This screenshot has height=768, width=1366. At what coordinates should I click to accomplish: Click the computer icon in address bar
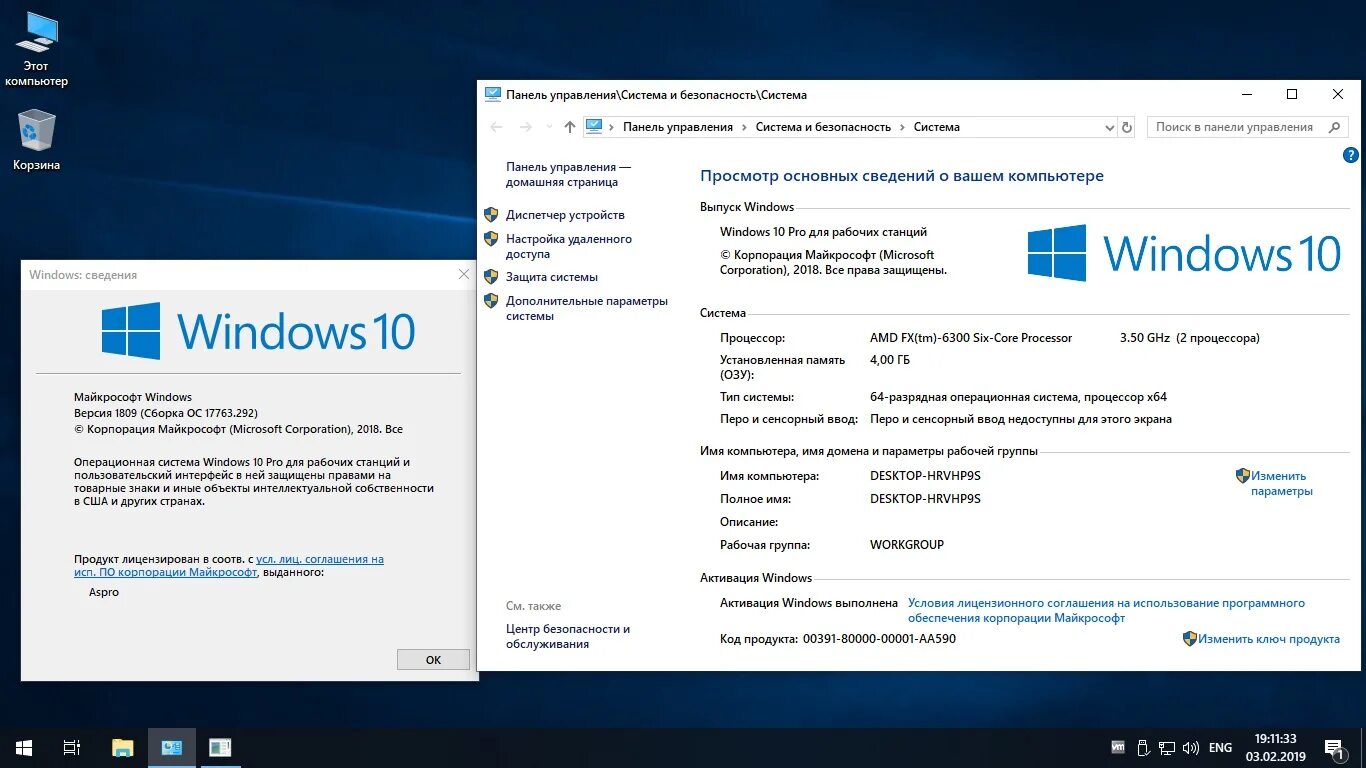click(595, 126)
